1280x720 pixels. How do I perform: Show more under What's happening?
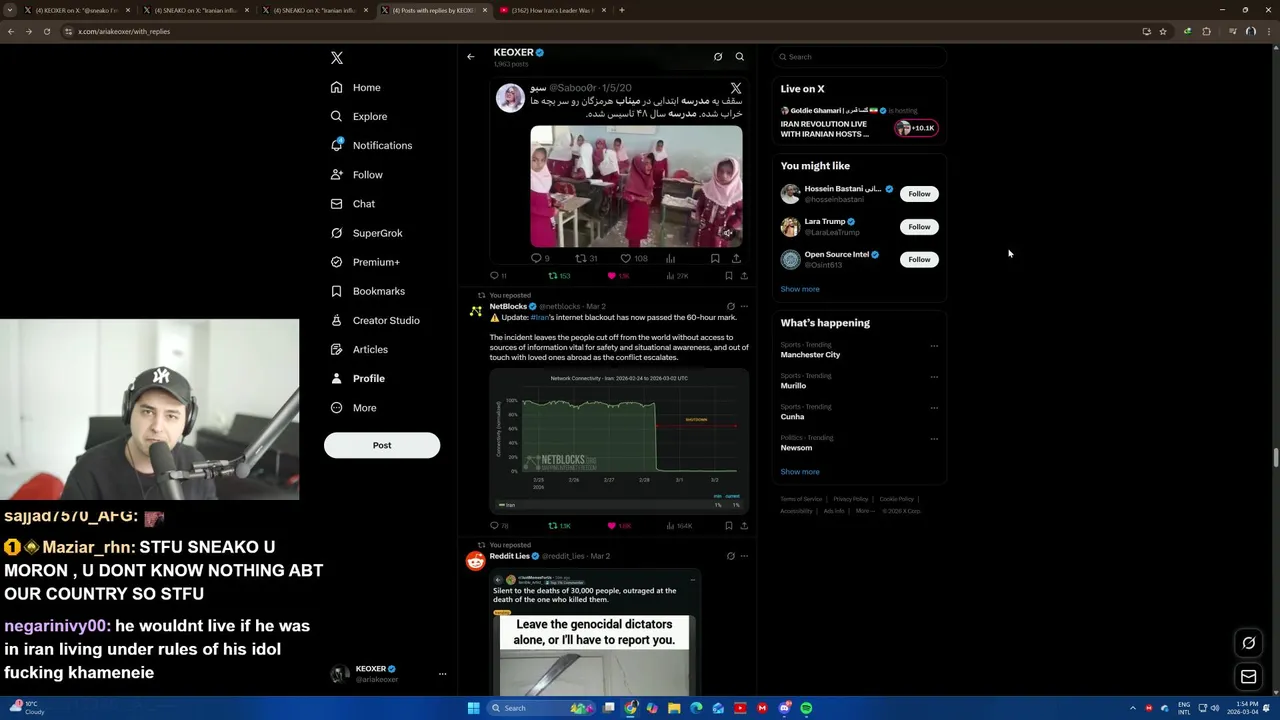(800, 472)
